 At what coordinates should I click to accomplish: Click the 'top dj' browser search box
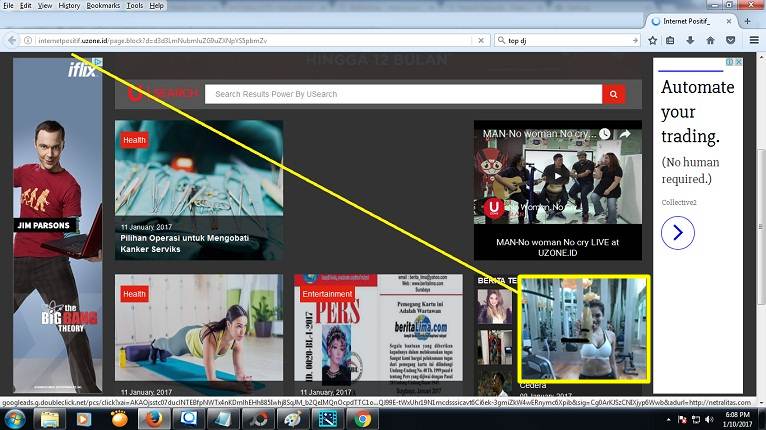pyautogui.click(x=568, y=41)
